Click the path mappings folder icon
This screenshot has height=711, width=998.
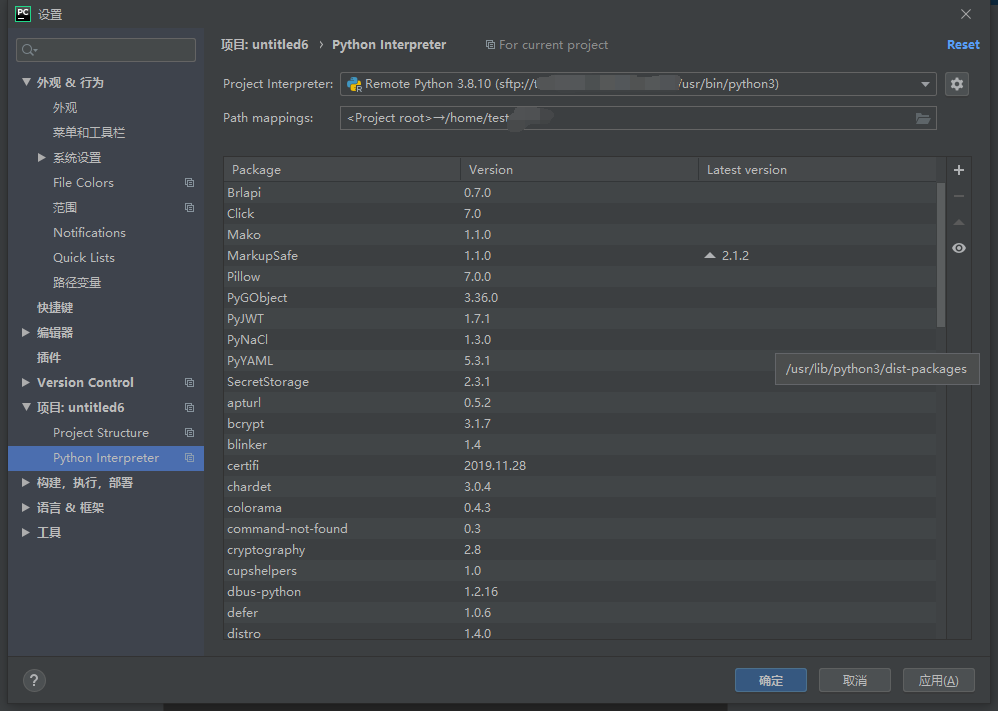point(923,118)
